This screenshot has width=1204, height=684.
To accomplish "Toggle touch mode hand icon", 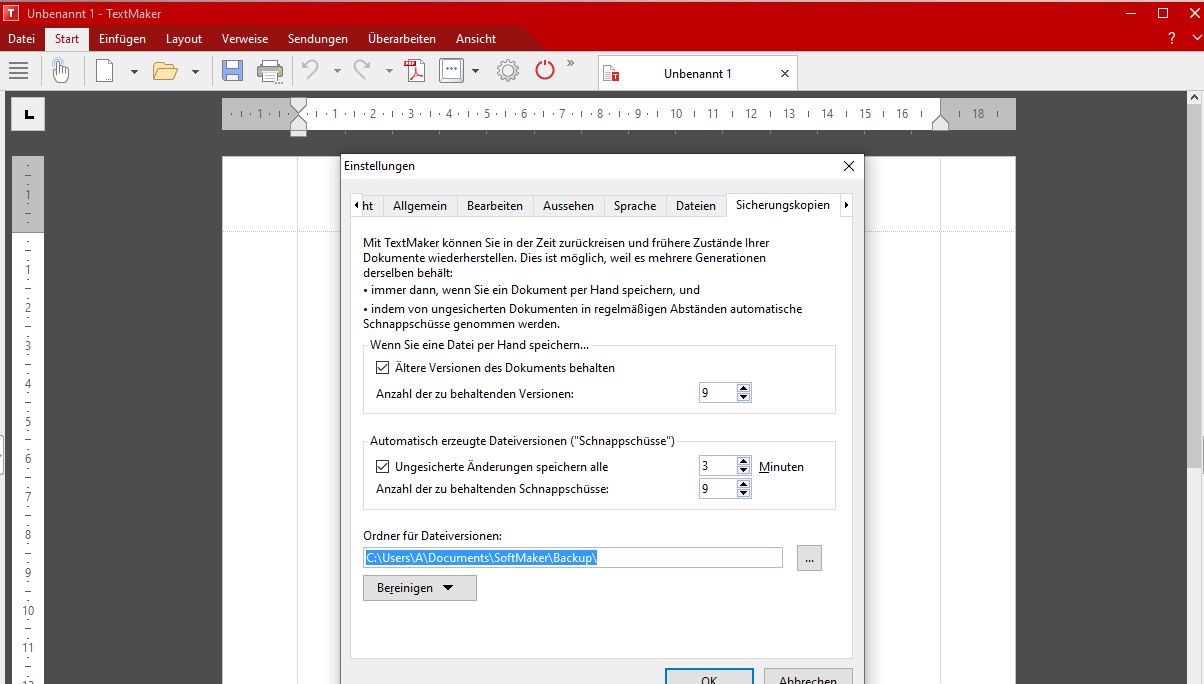I will click(61, 71).
